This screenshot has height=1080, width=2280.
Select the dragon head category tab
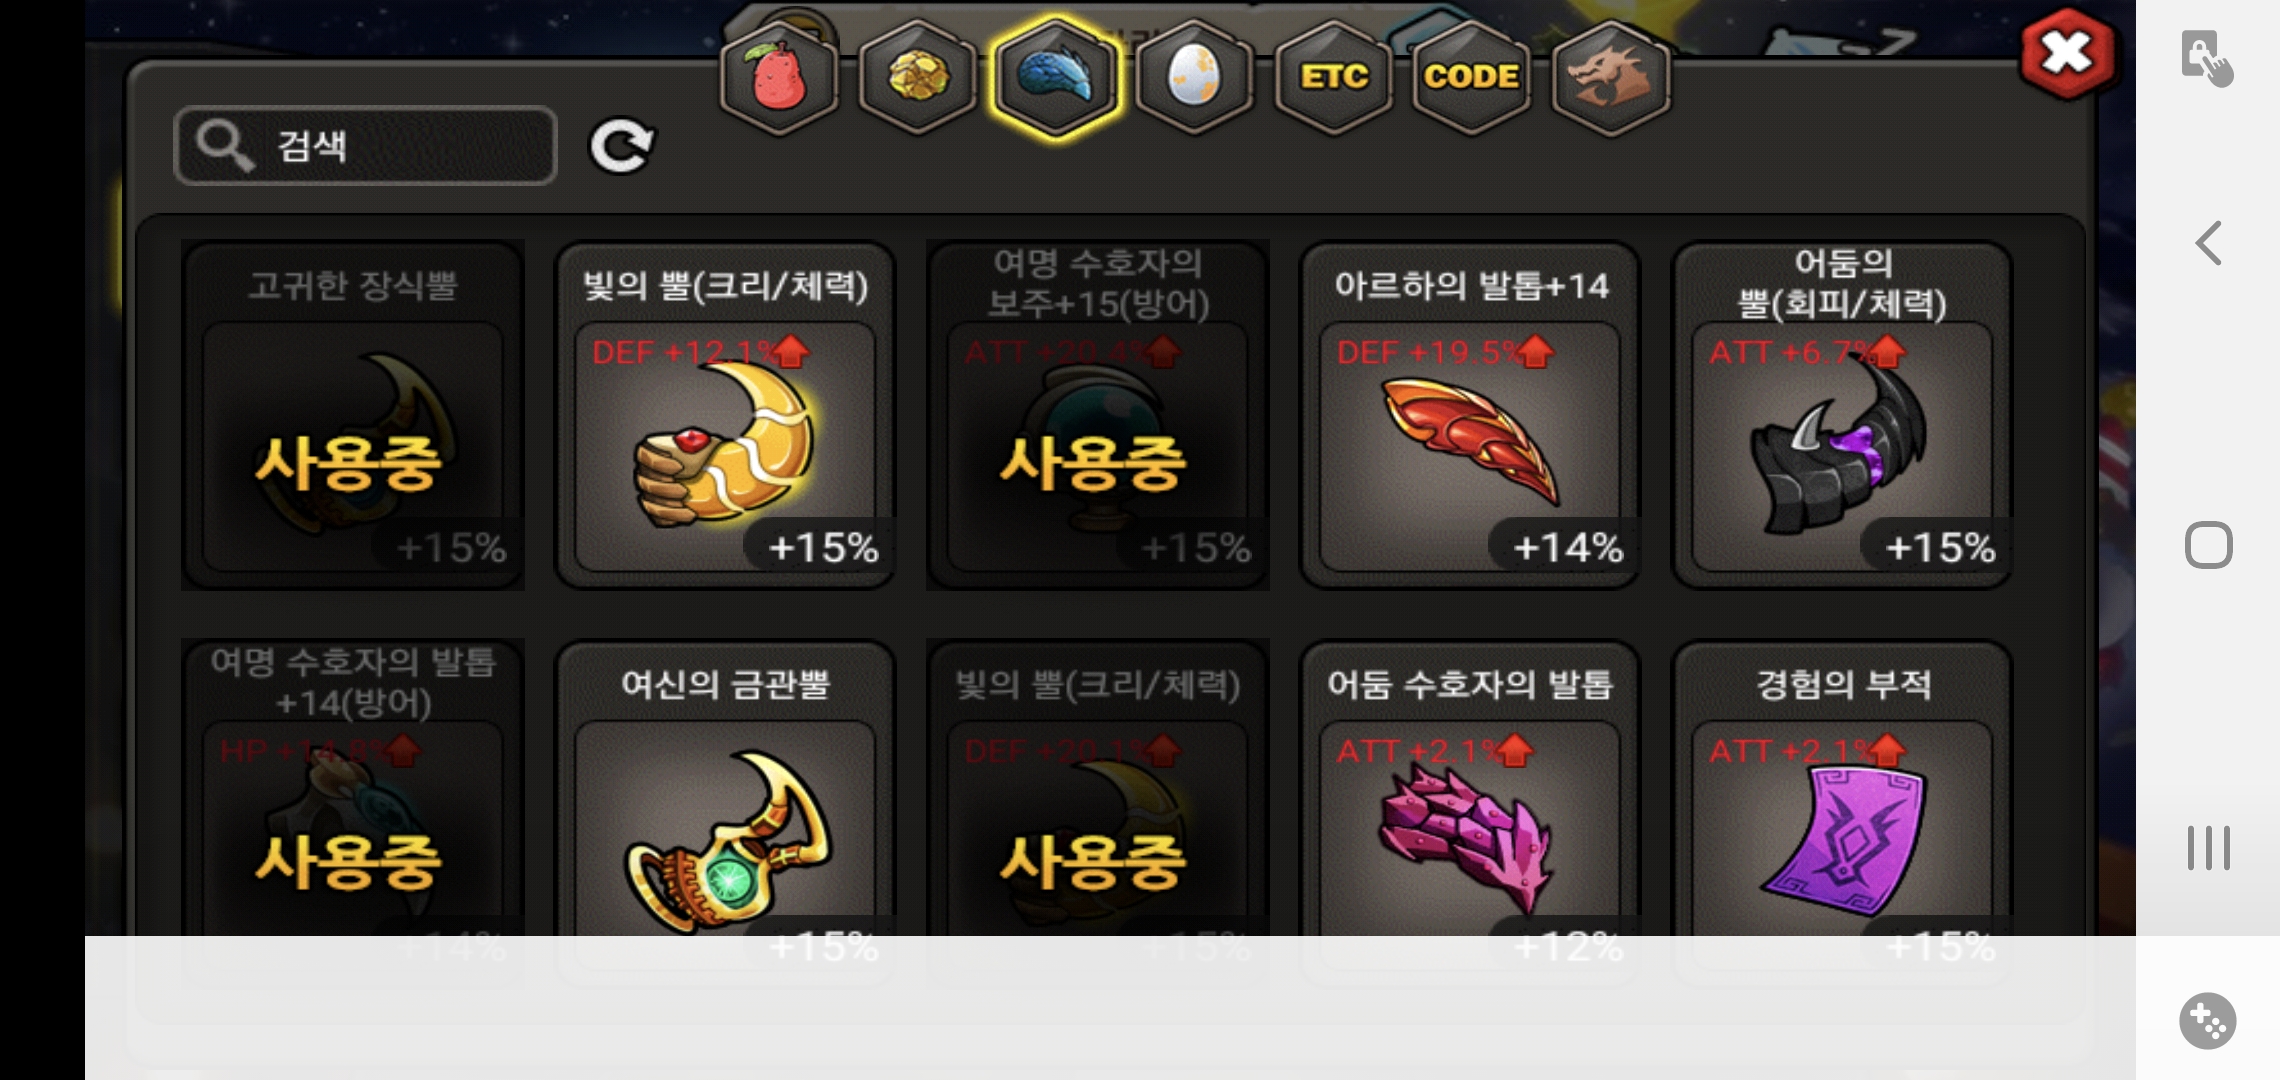[x=1610, y=78]
